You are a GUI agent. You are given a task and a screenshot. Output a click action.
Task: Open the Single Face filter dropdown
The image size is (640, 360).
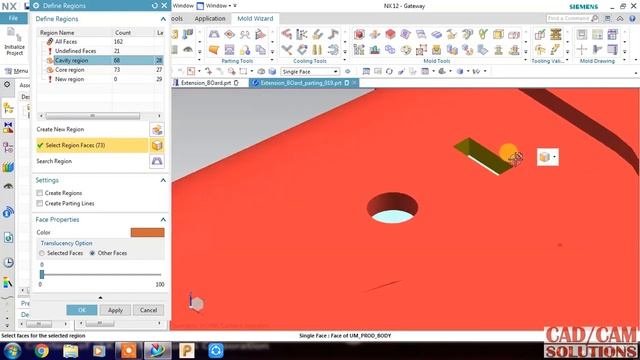pos(335,71)
